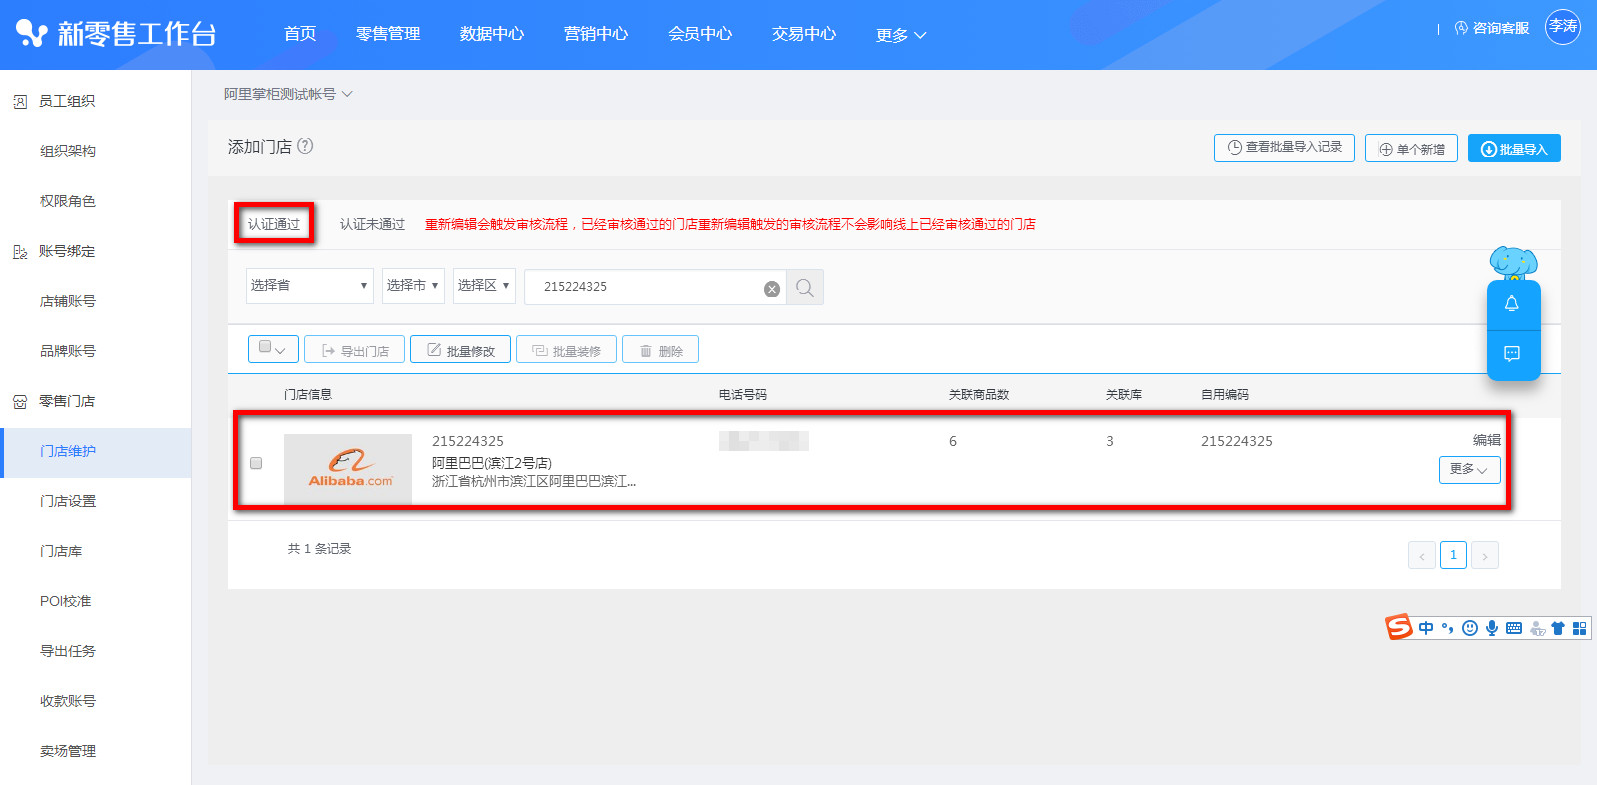Open the 选择市 city dropdown
The width and height of the screenshot is (1597, 785).
point(412,286)
